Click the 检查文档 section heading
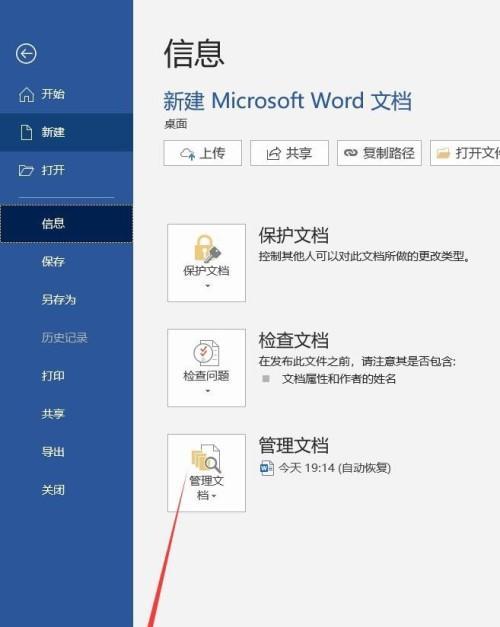 tap(294, 341)
